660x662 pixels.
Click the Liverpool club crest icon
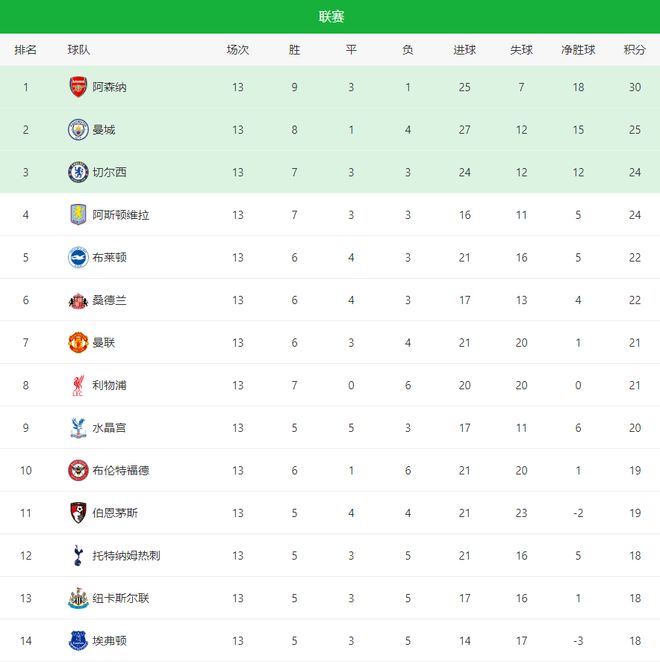tap(78, 385)
